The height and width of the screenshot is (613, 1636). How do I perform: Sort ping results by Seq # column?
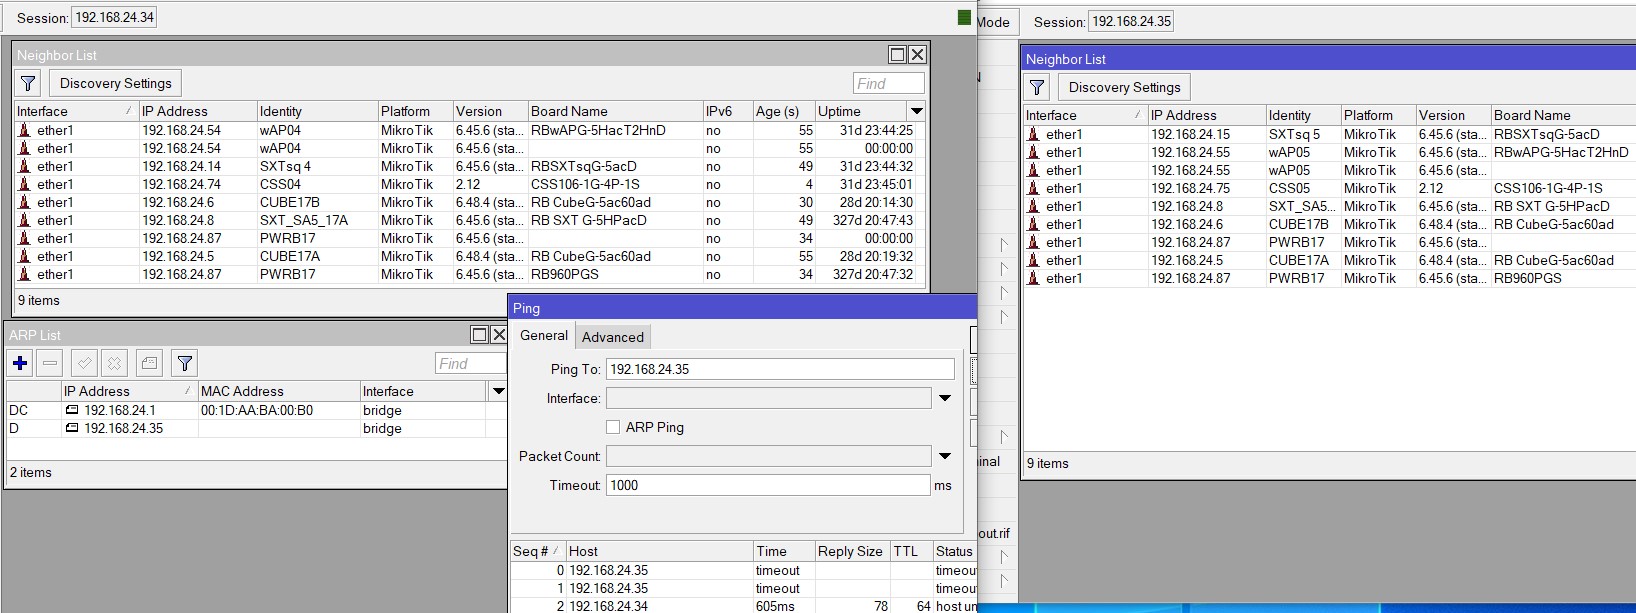pyautogui.click(x=537, y=551)
